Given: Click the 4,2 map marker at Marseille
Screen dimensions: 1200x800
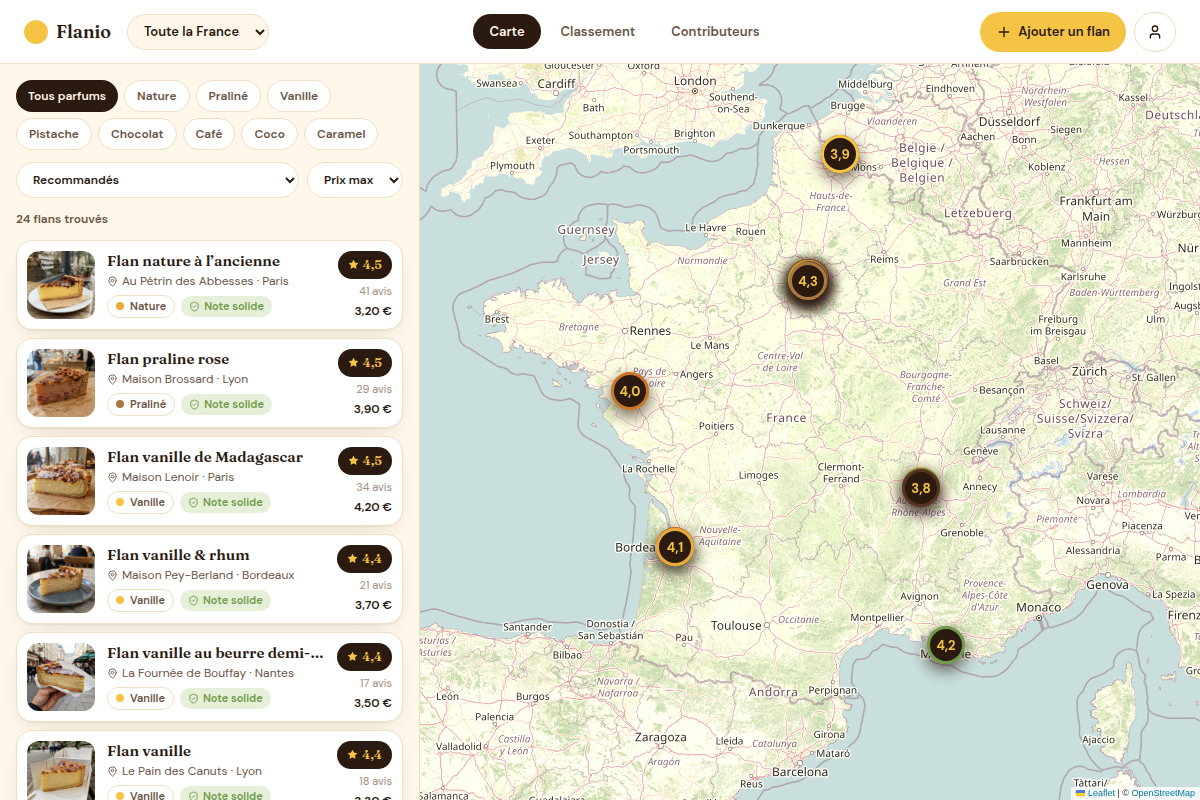Looking at the screenshot, I should pos(945,645).
